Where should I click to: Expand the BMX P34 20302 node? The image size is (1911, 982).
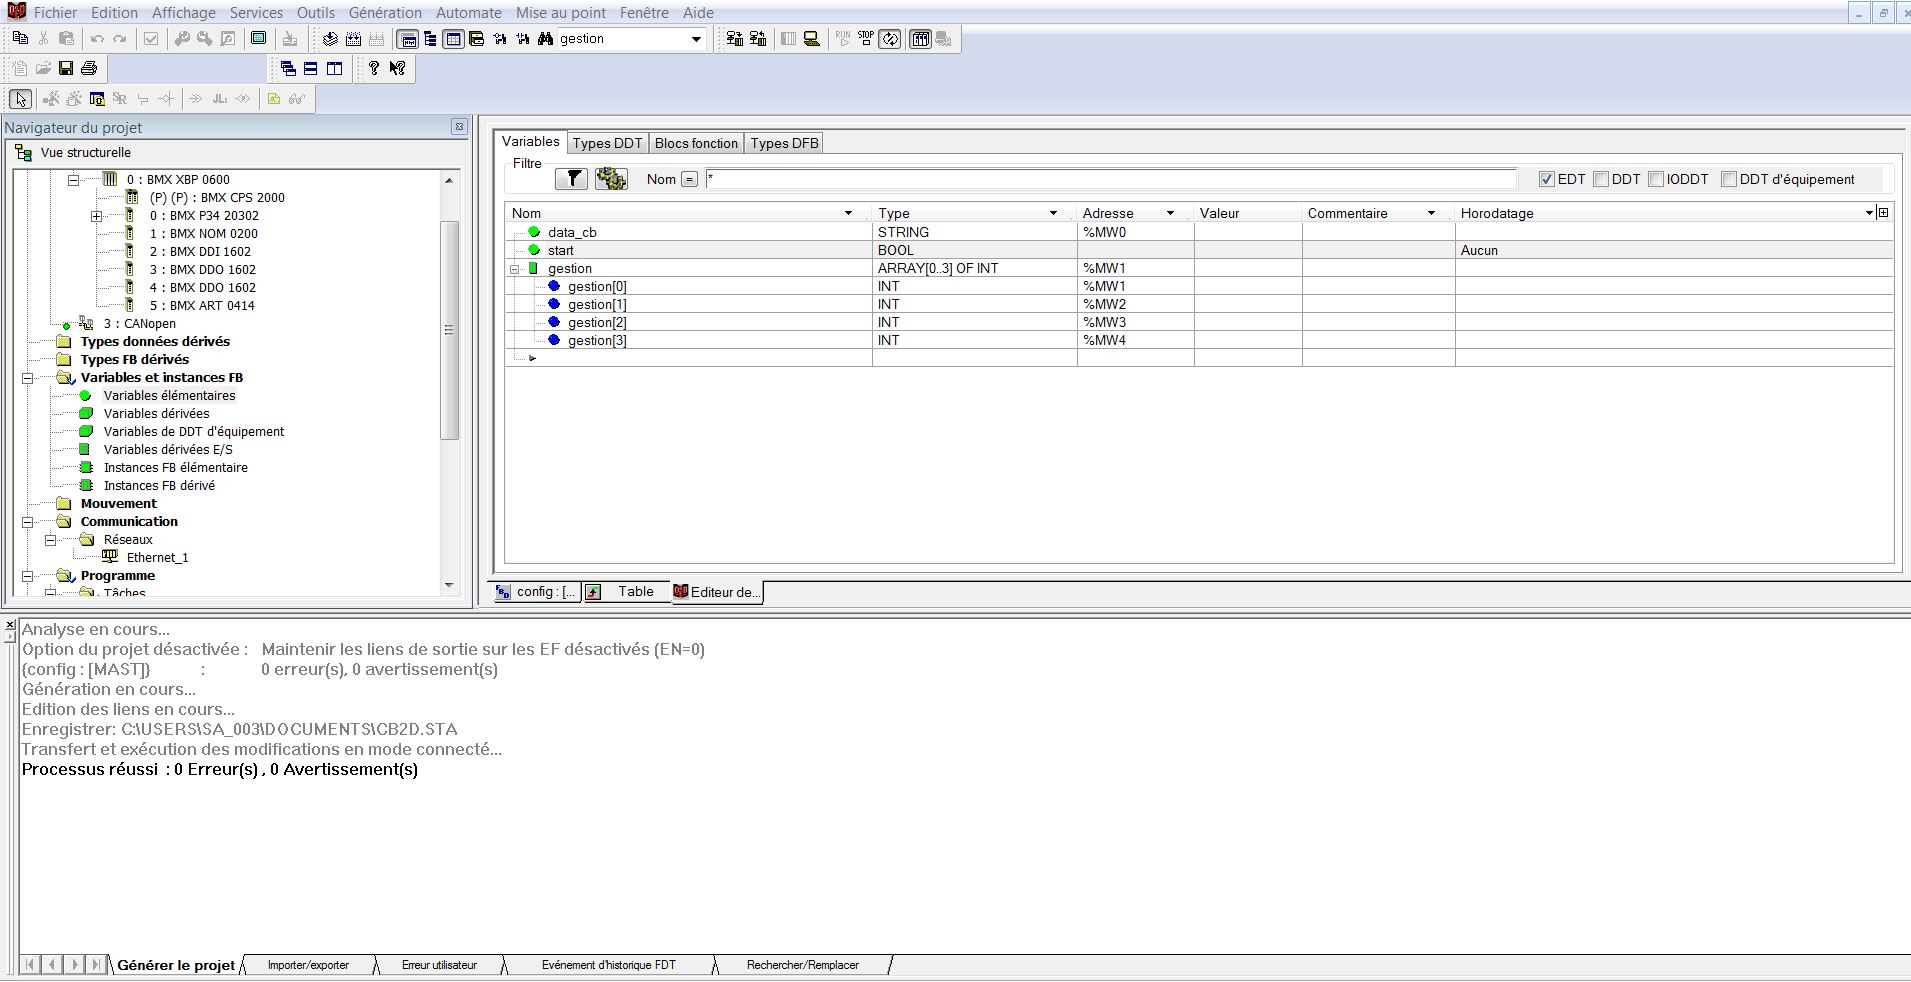tap(96, 216)
